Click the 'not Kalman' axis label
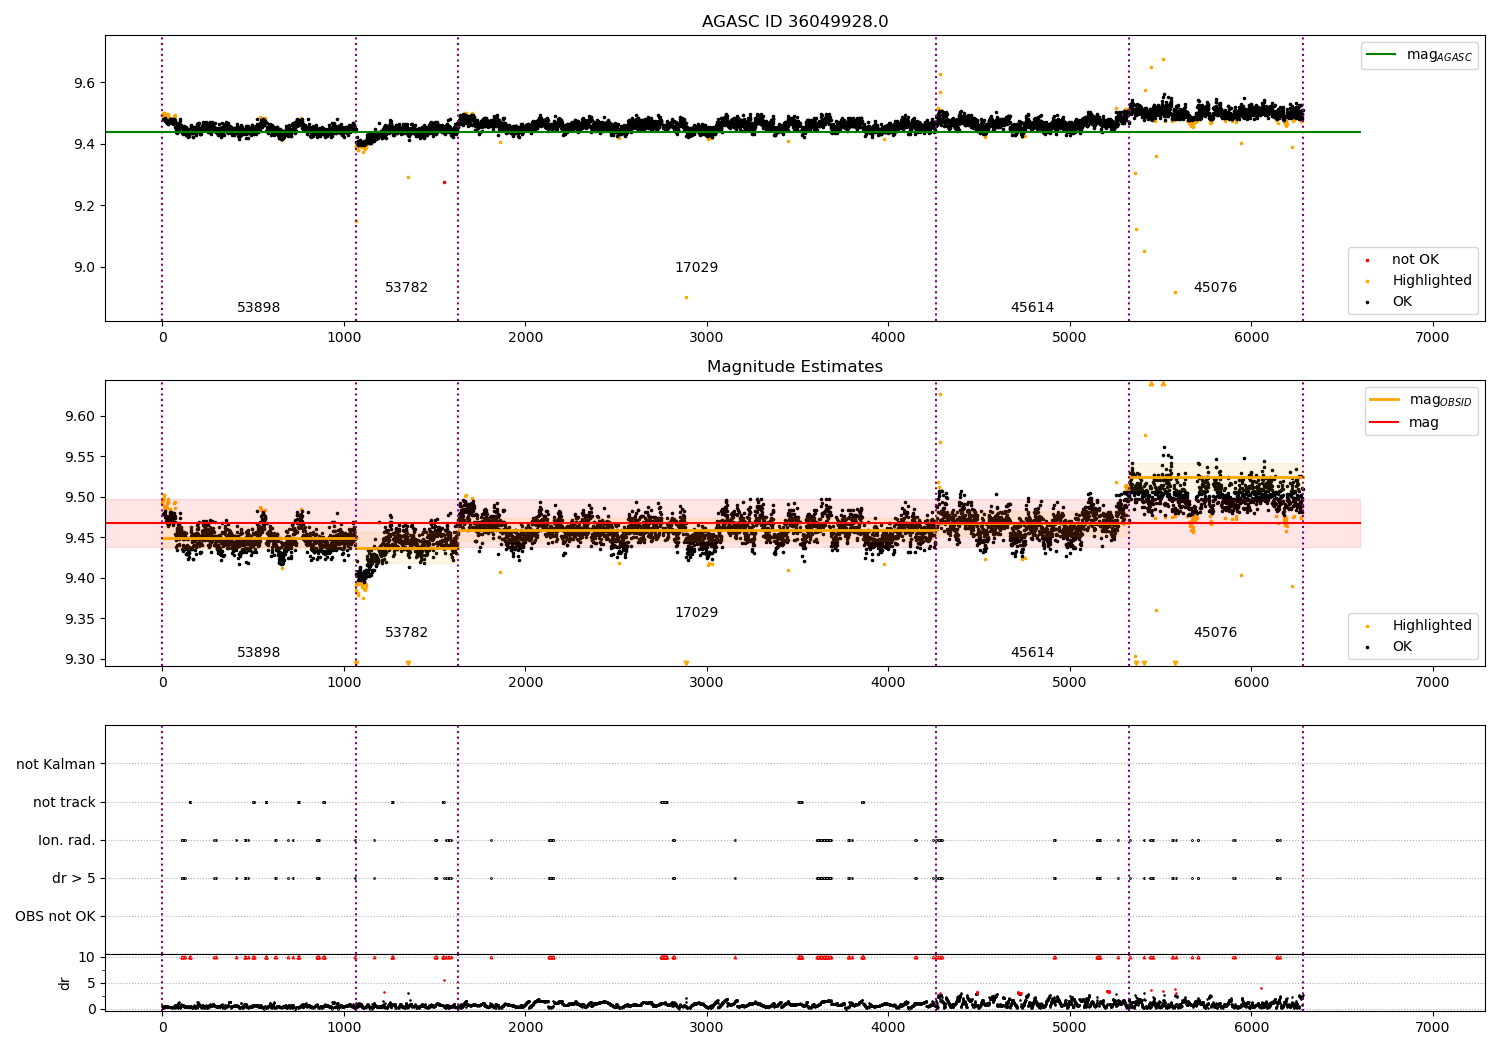The image size is (1500, 1050). coord(56,764)
